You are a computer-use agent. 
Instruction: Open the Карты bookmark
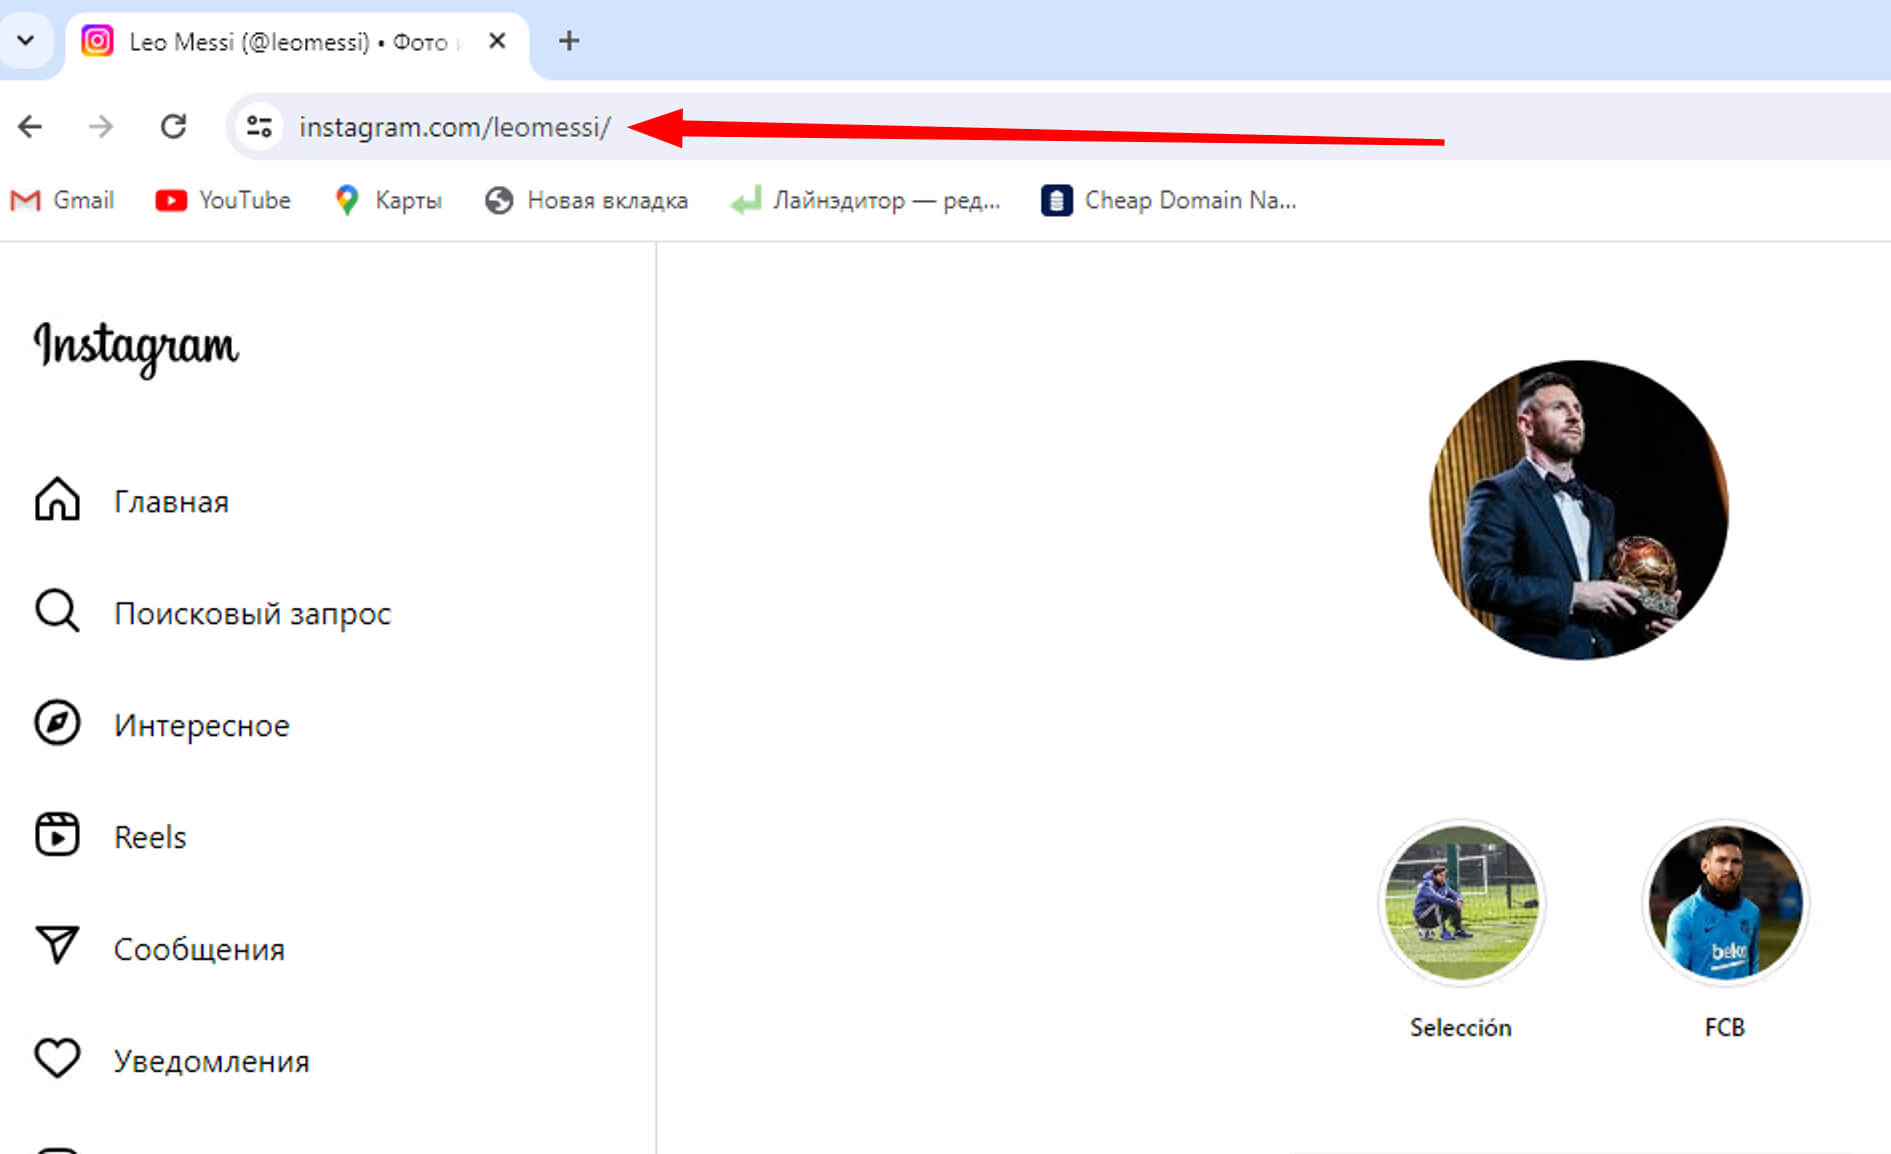(x=388, y=201)
